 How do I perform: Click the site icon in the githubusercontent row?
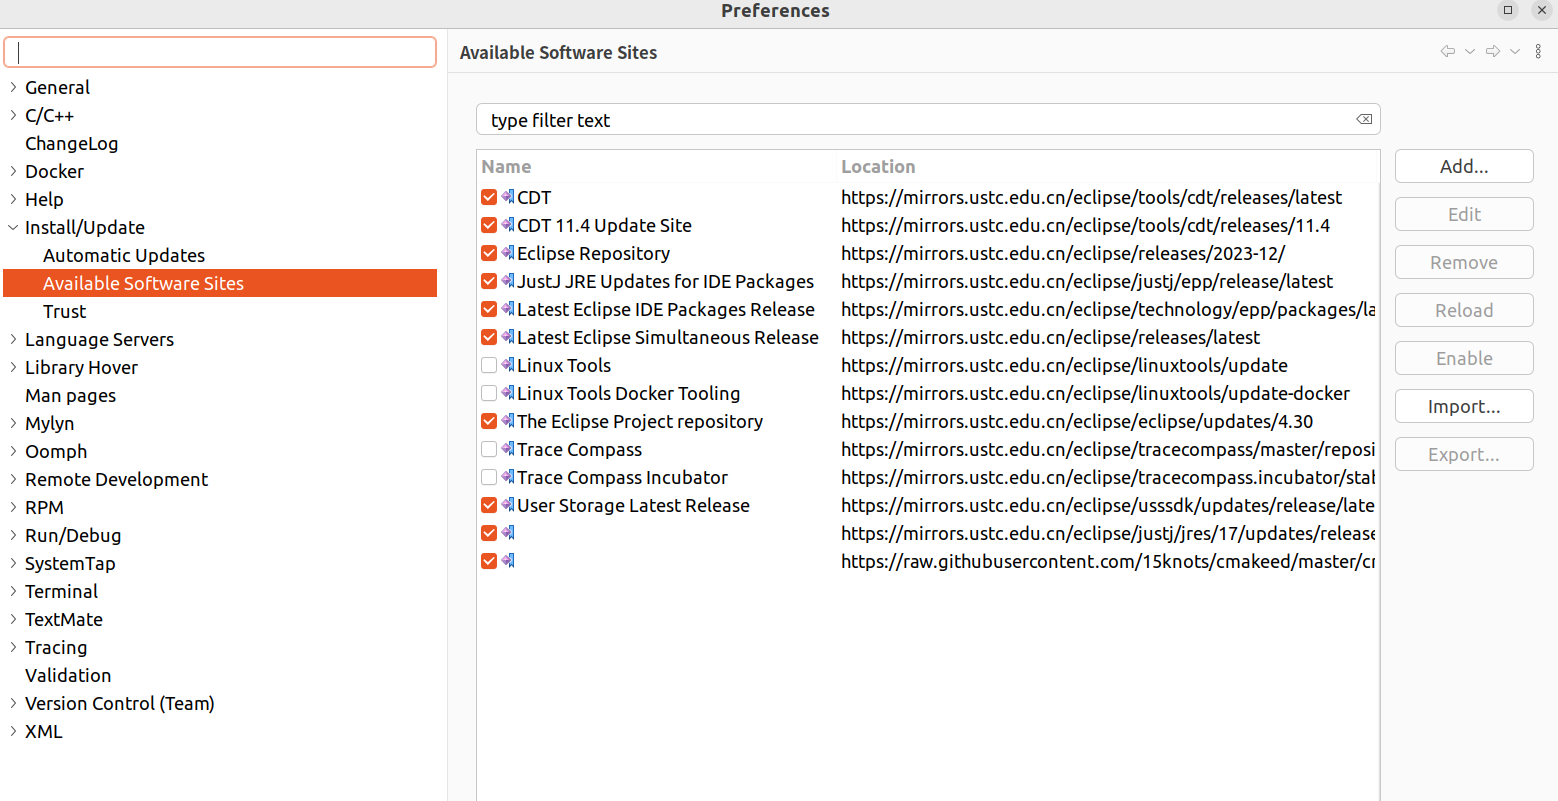tap(508, 561)
